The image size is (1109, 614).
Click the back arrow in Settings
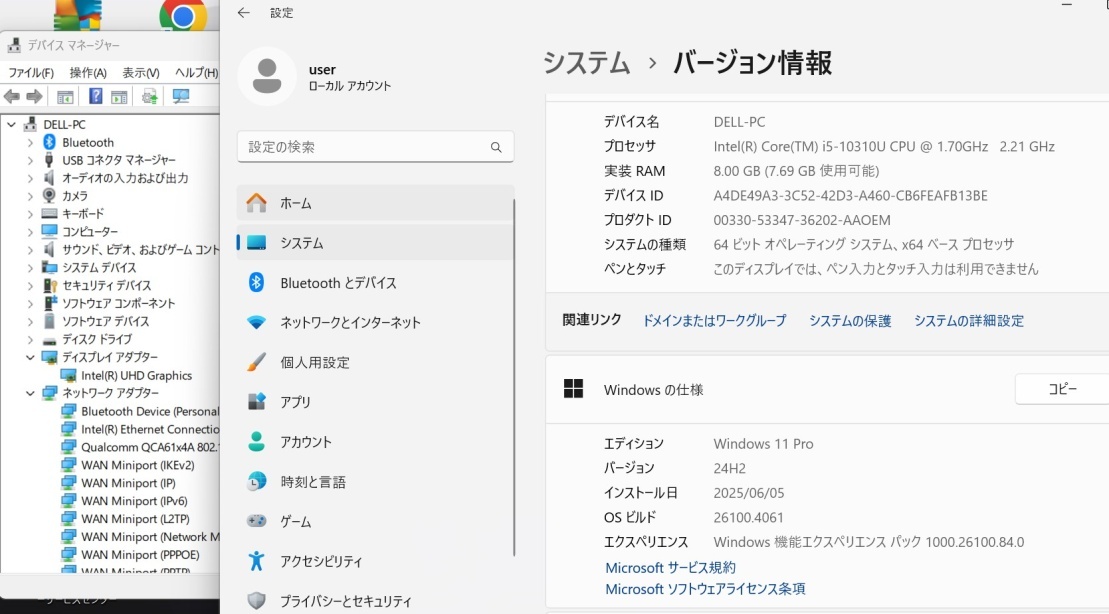pyautogui.click(x=243, y=13)
